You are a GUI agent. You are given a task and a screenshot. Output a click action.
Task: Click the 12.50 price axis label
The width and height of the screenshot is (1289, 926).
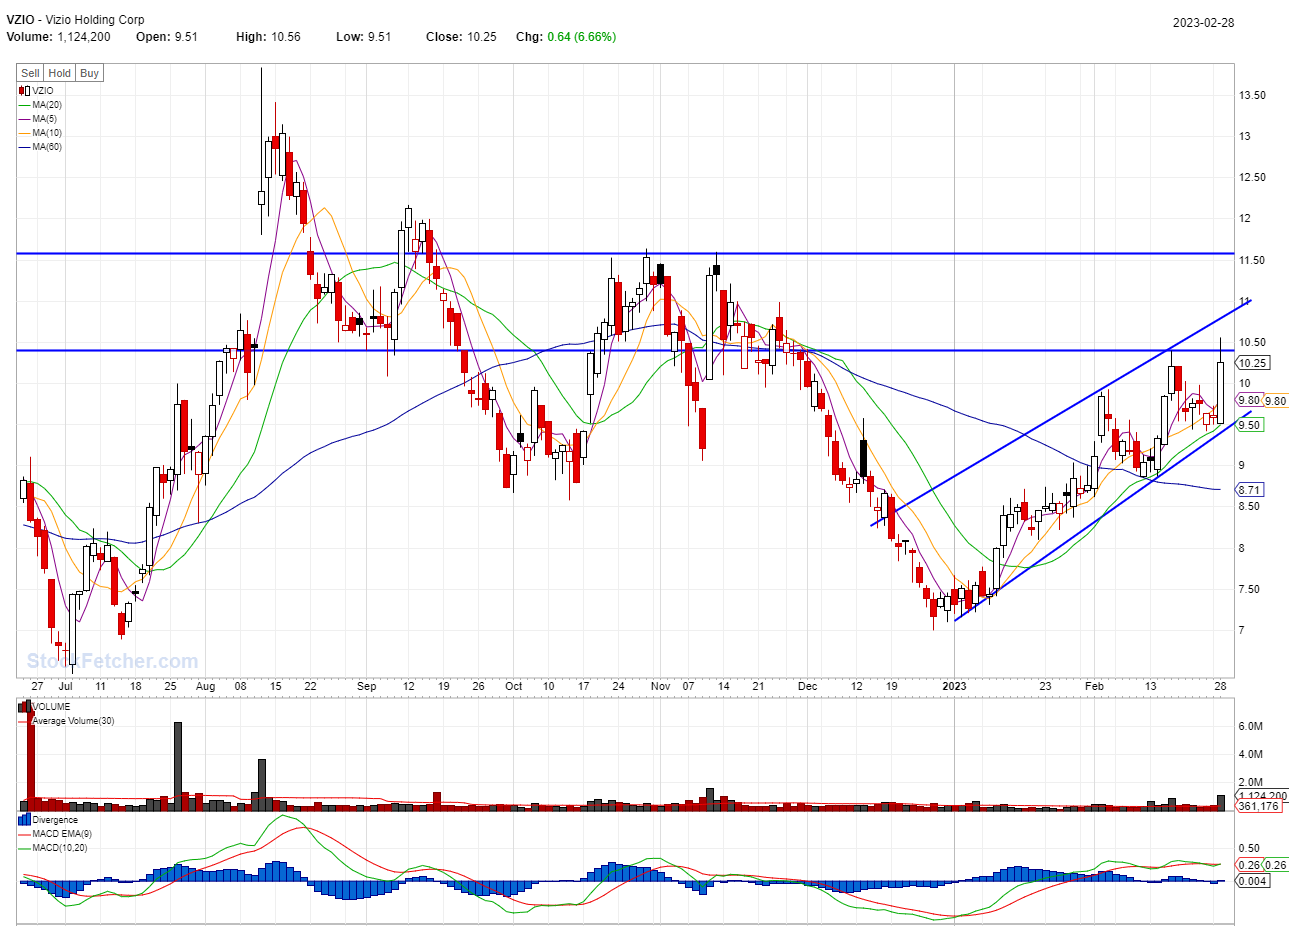coord(1252,178)
